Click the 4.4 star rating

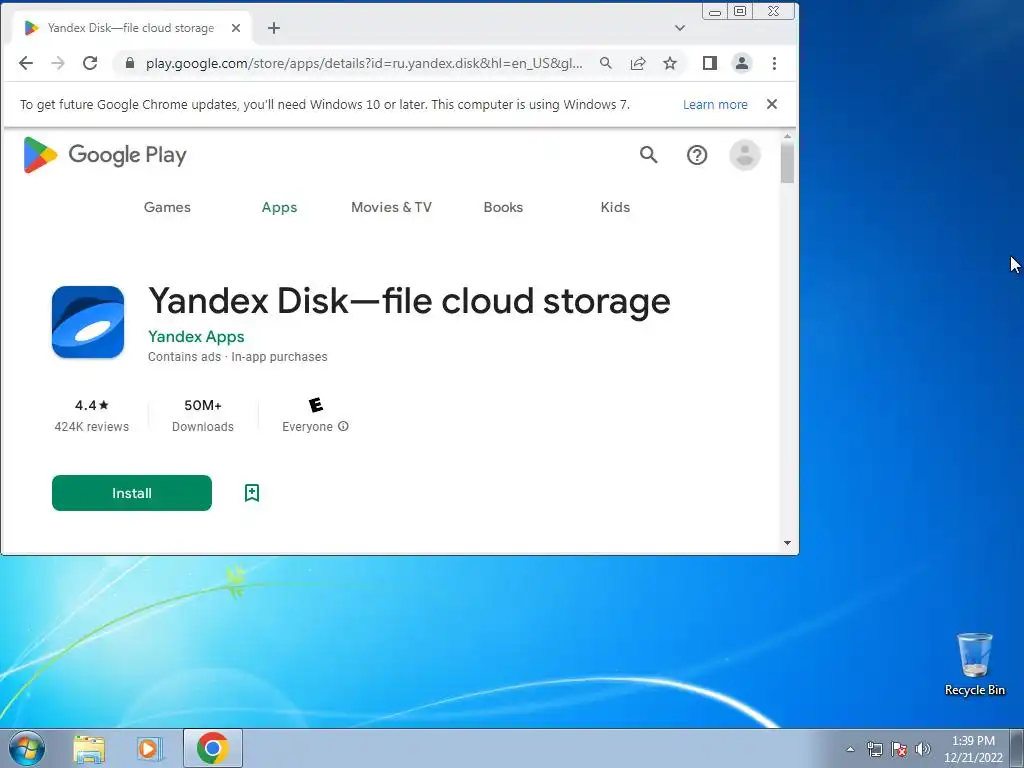91,406
